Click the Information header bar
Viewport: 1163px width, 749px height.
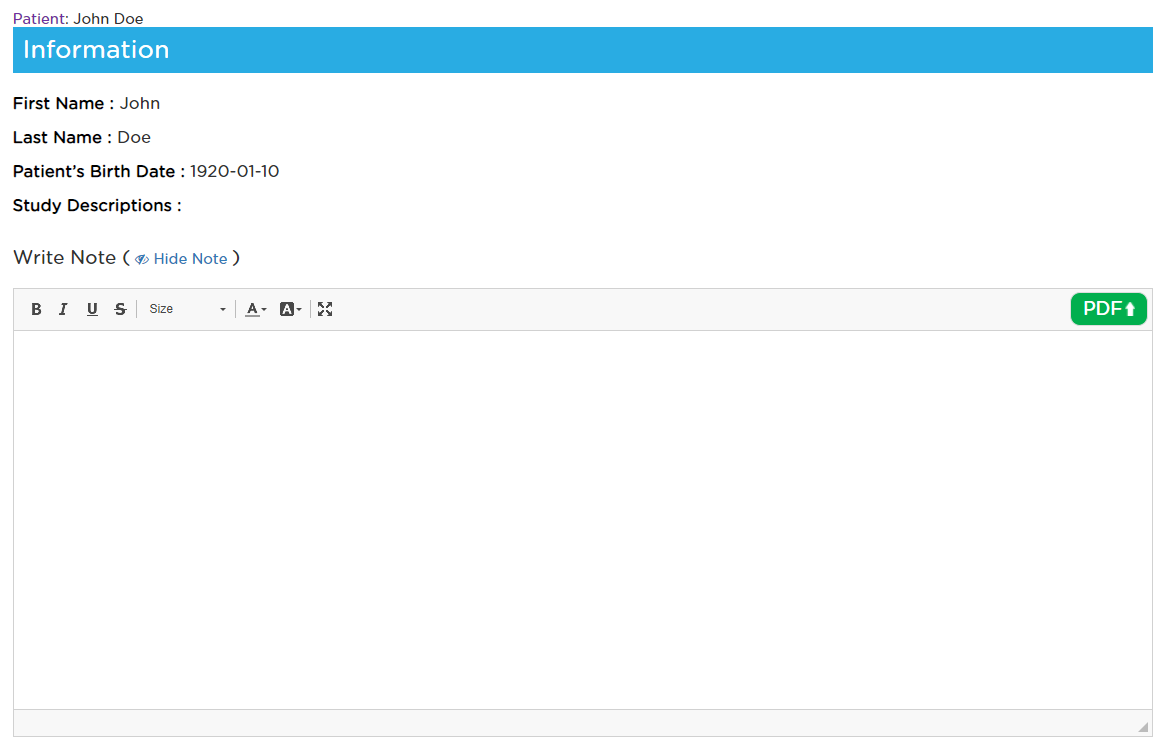coord(582,50)
